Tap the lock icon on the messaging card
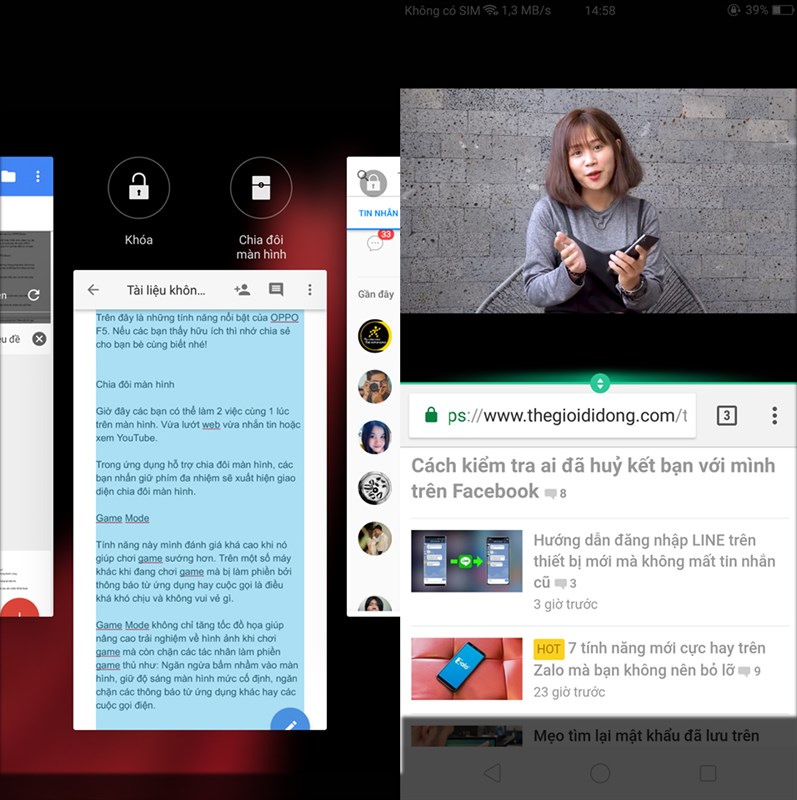The height and width of the screenshot is (800, 797). (x=373, y=183)
